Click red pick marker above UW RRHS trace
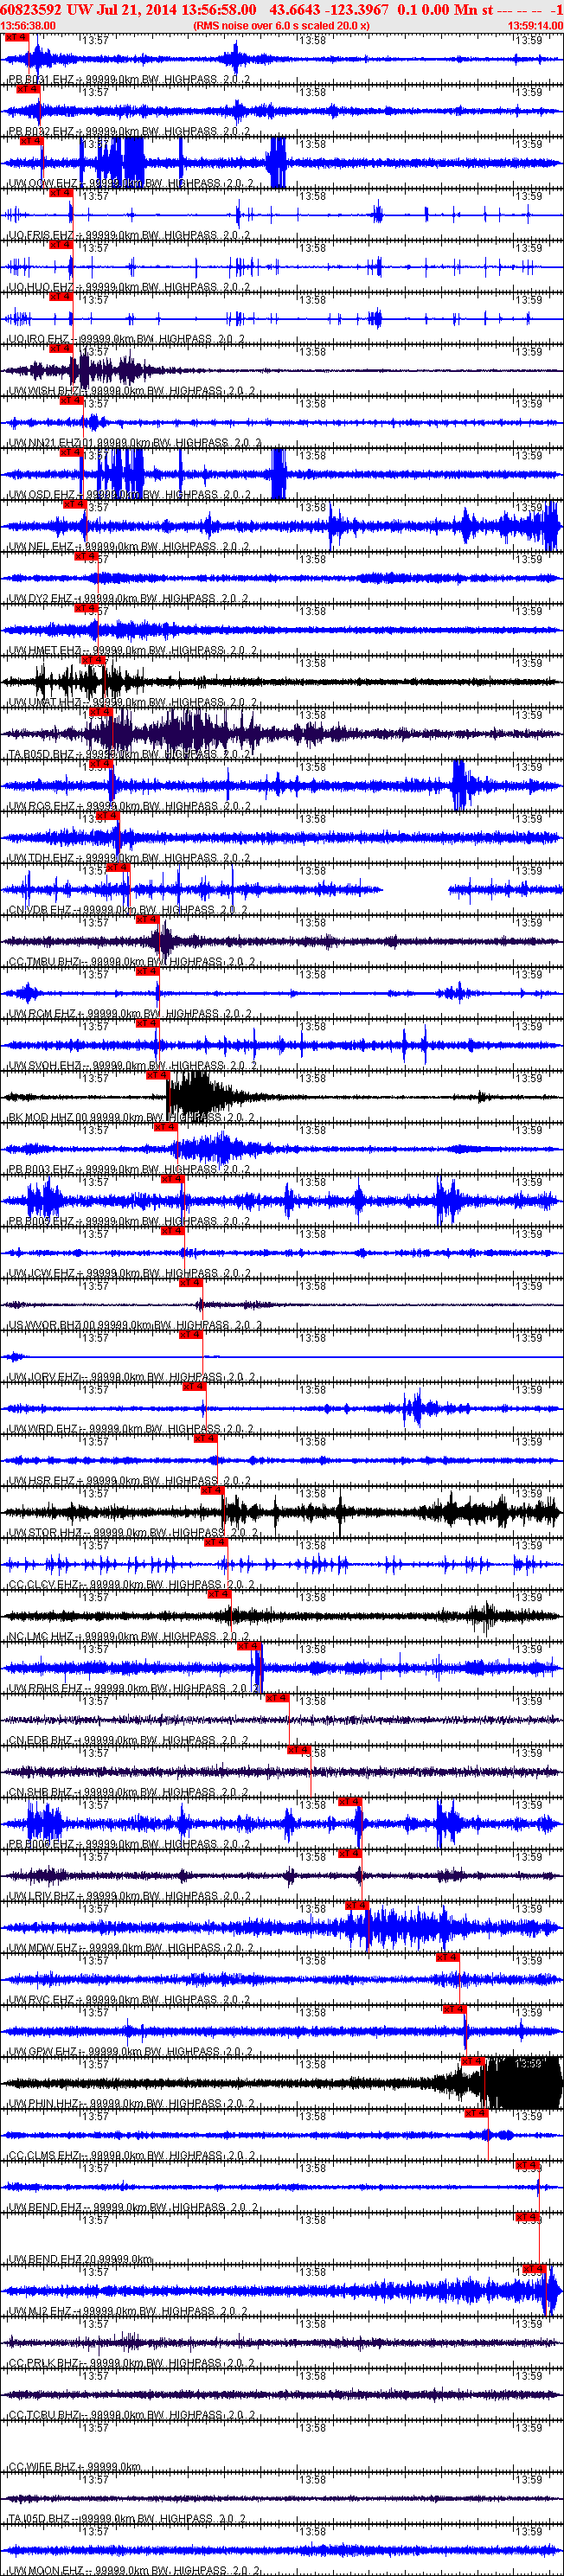This screenshot has height=2576, width=564. click(248, 1646)
